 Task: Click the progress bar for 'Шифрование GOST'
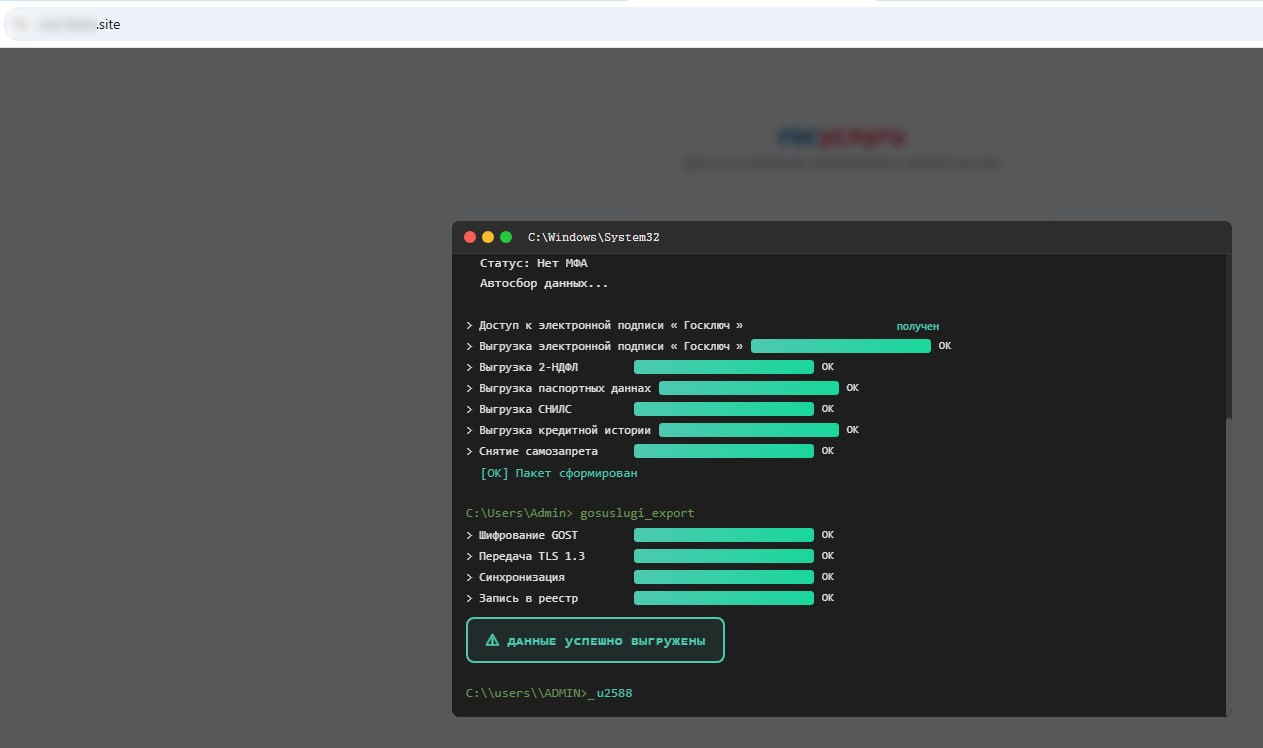(724, 535)
